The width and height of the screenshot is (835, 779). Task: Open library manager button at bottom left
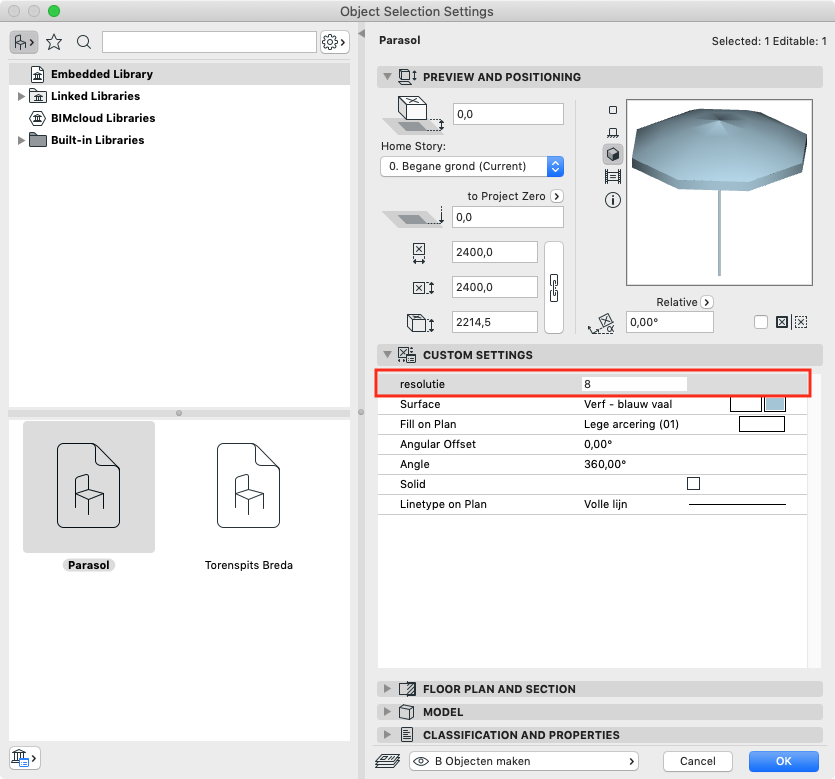[24, 758]
